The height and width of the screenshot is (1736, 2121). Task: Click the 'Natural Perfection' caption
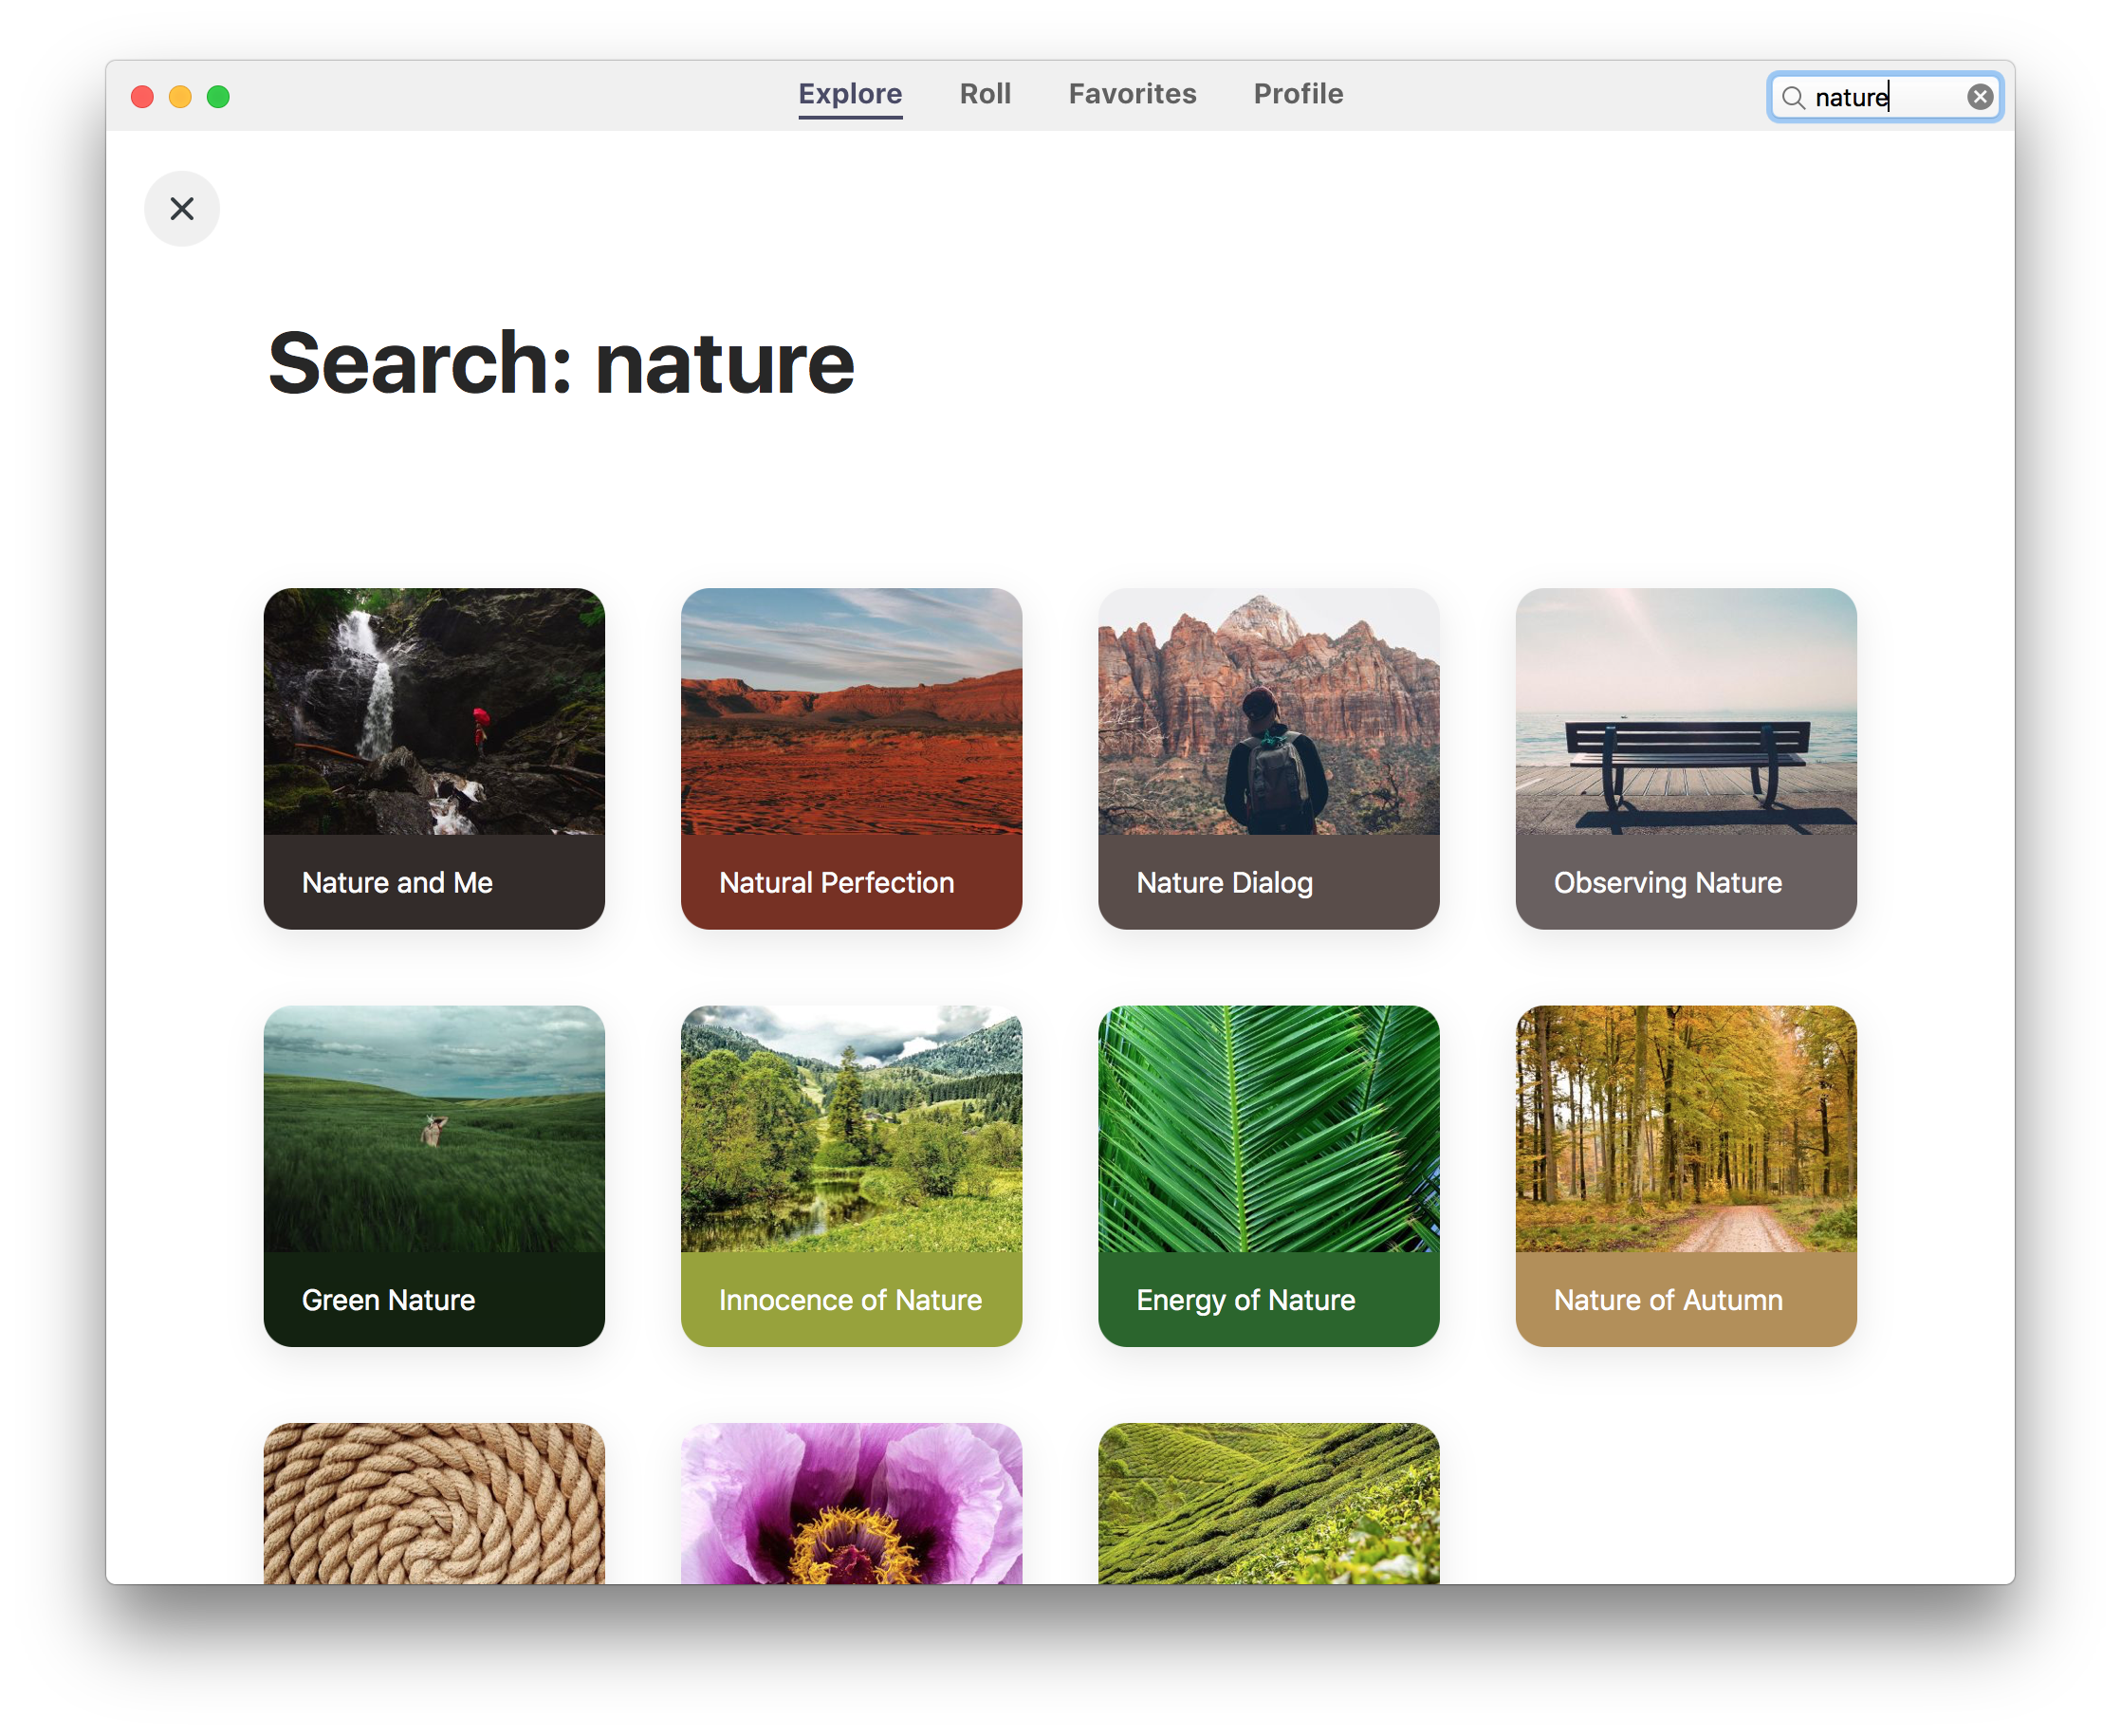pos(836,882)
